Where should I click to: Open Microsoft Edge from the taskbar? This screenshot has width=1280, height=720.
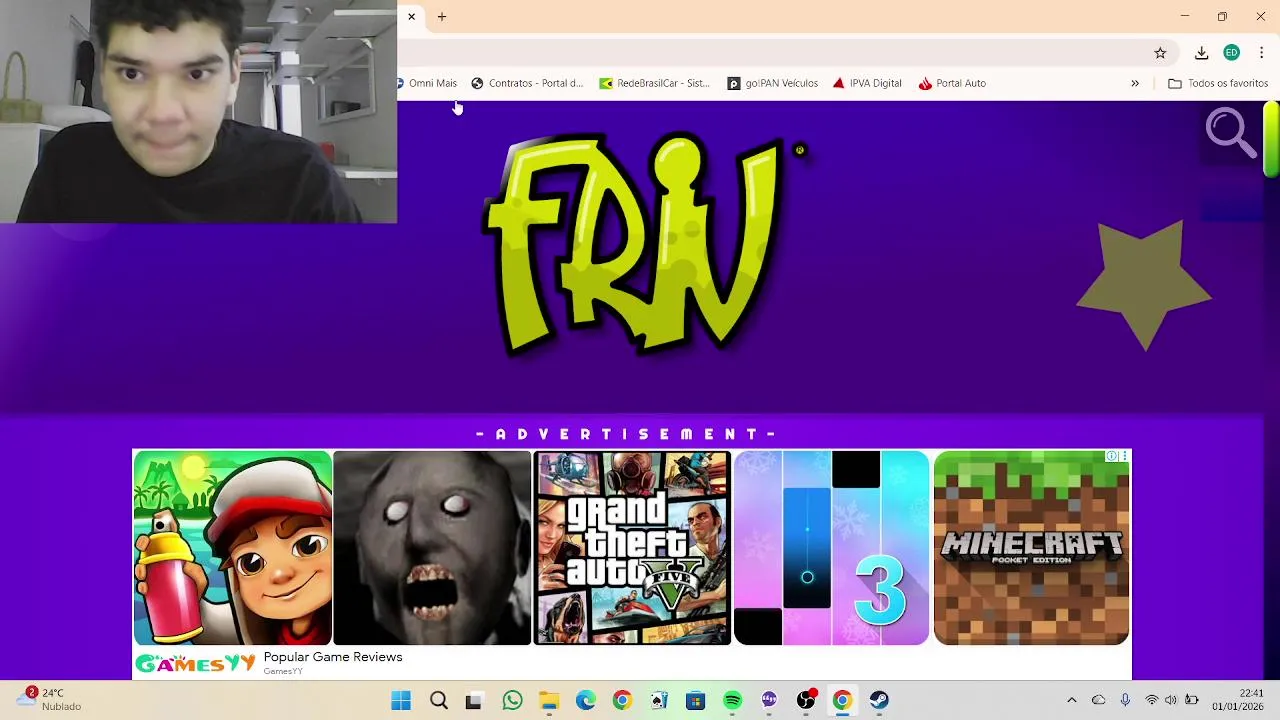coord(586,700)
